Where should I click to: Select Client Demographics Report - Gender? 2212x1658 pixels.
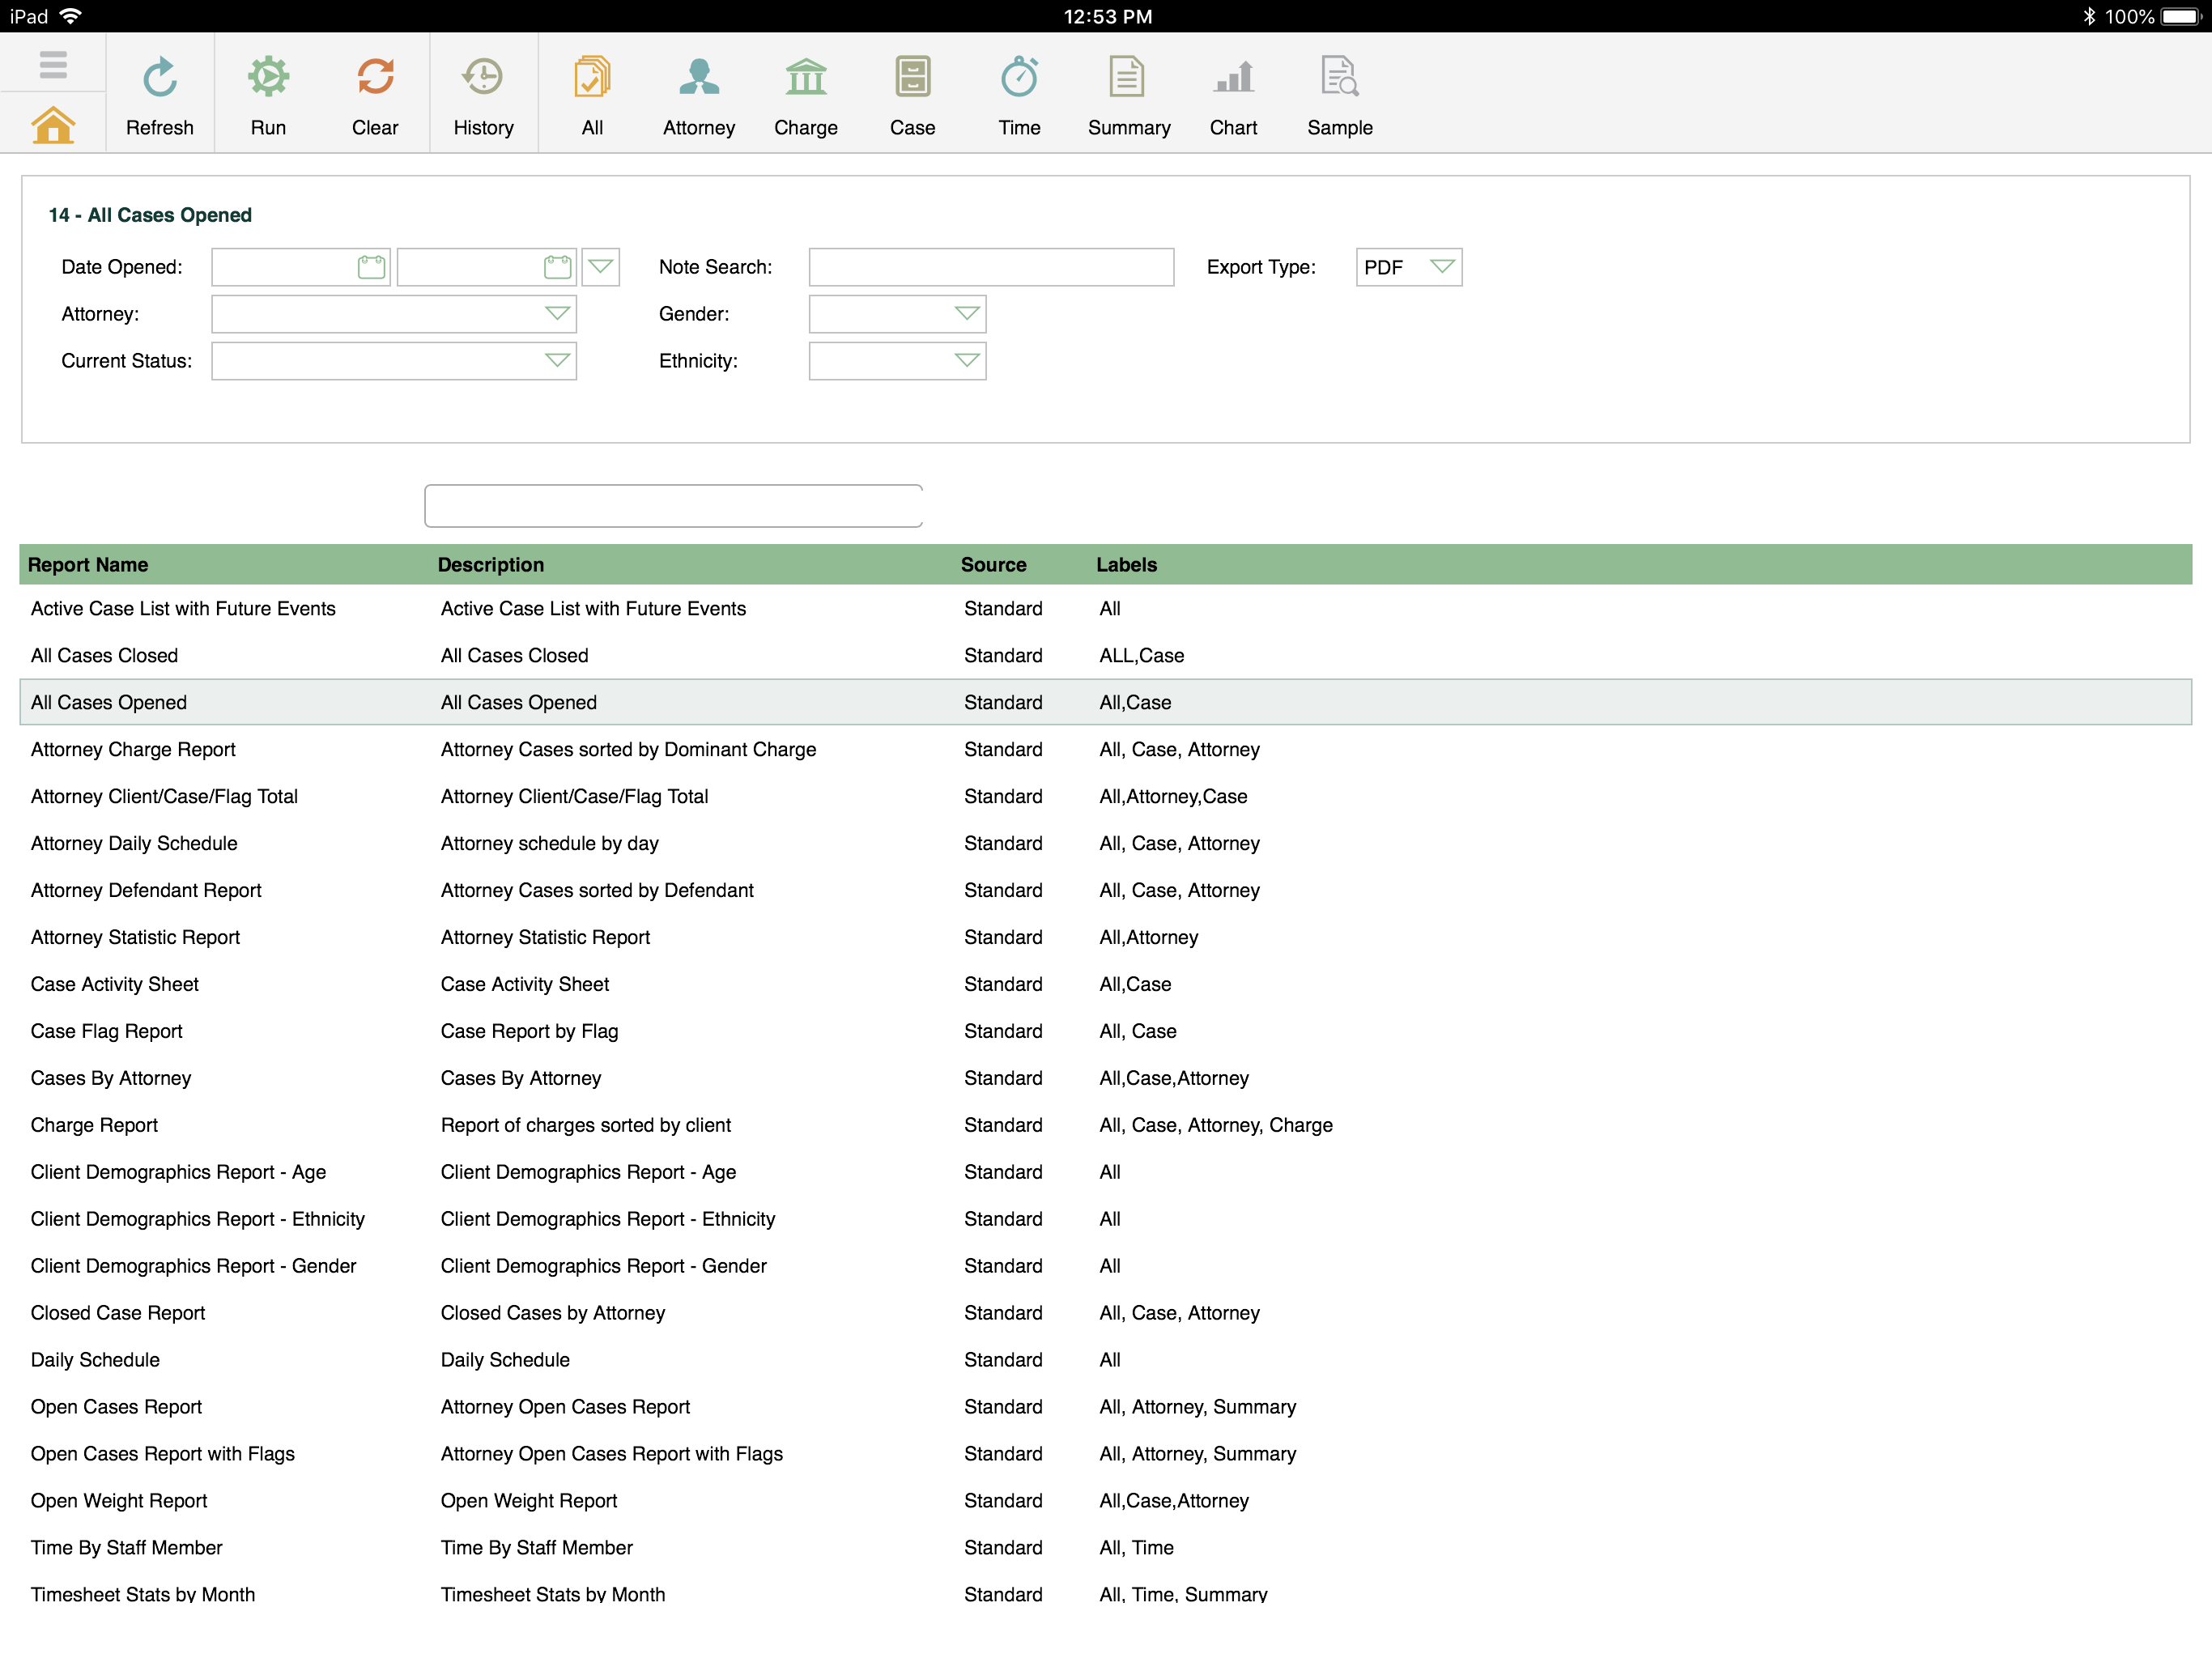[1106, 1266]
